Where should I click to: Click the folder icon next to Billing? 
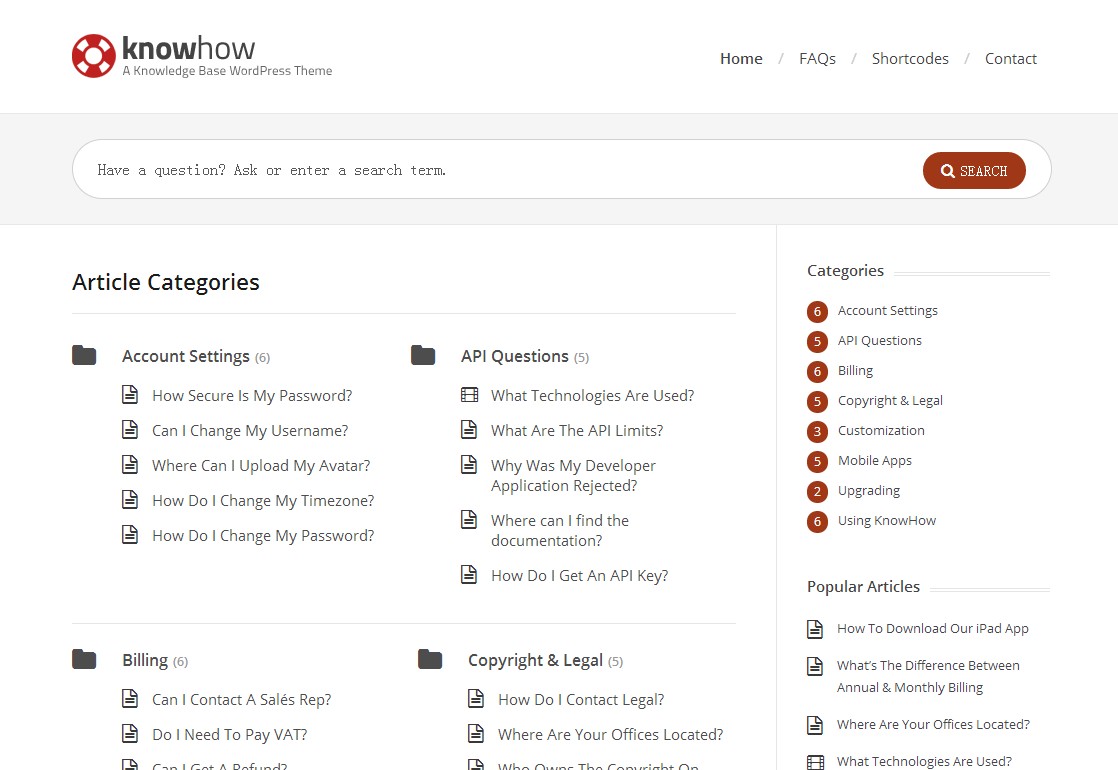pos(84,659)
